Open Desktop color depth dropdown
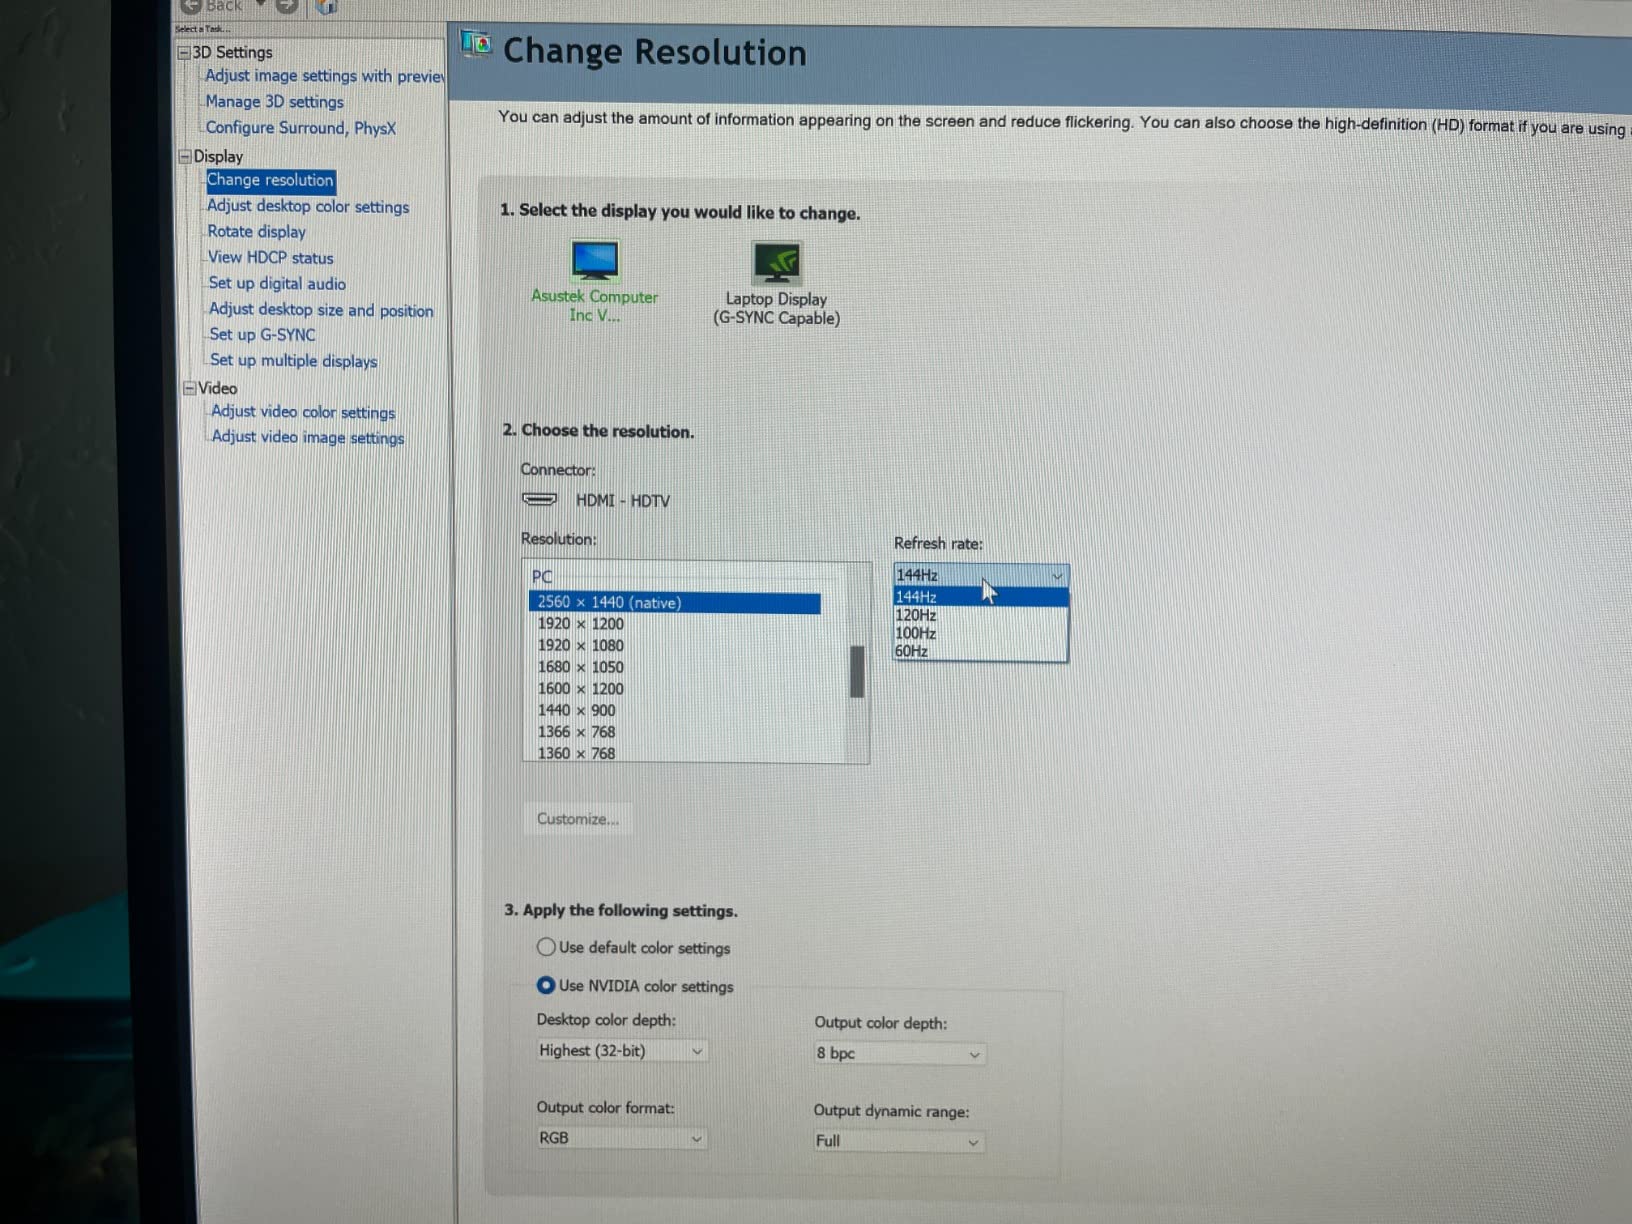1632x1224 pixels. (x=620, y=1051)
